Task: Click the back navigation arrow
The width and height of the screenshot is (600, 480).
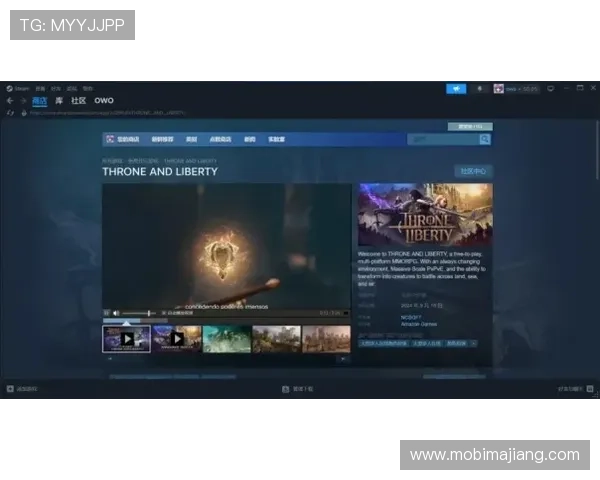Action: [x=10, y=101]
